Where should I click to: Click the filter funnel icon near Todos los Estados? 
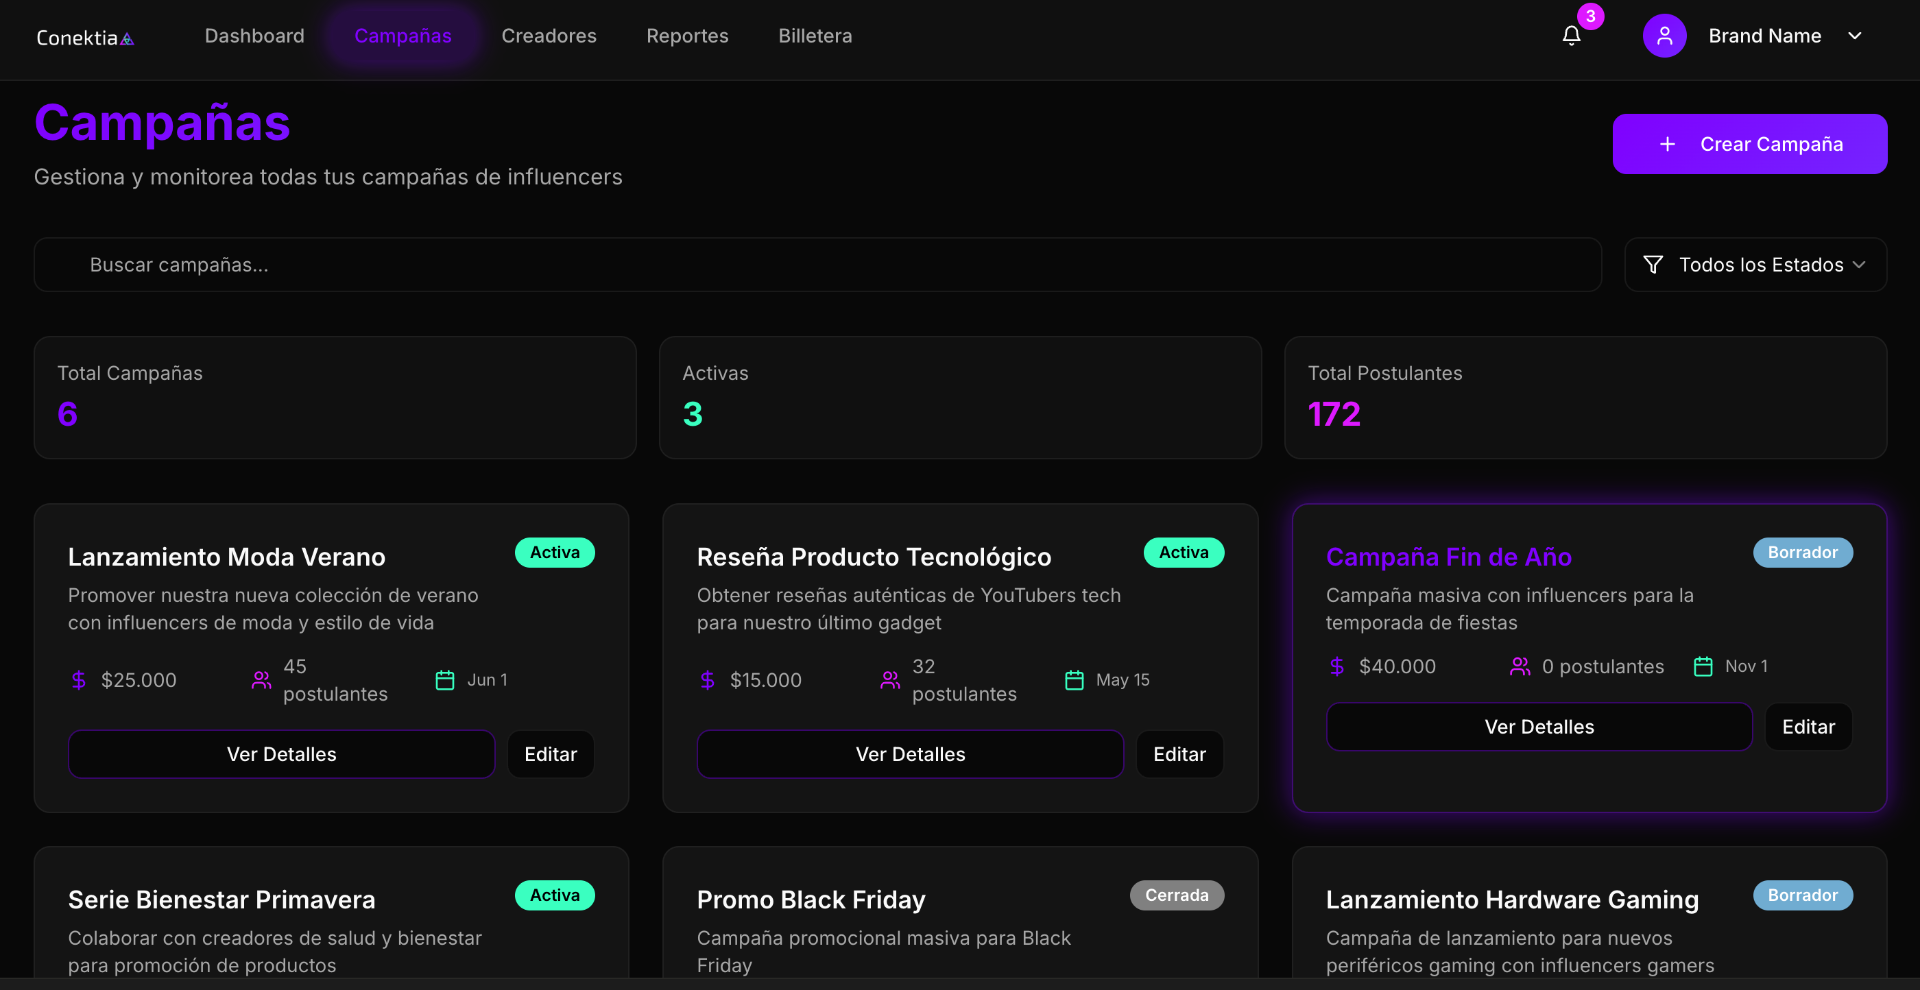click(1652, 264)
